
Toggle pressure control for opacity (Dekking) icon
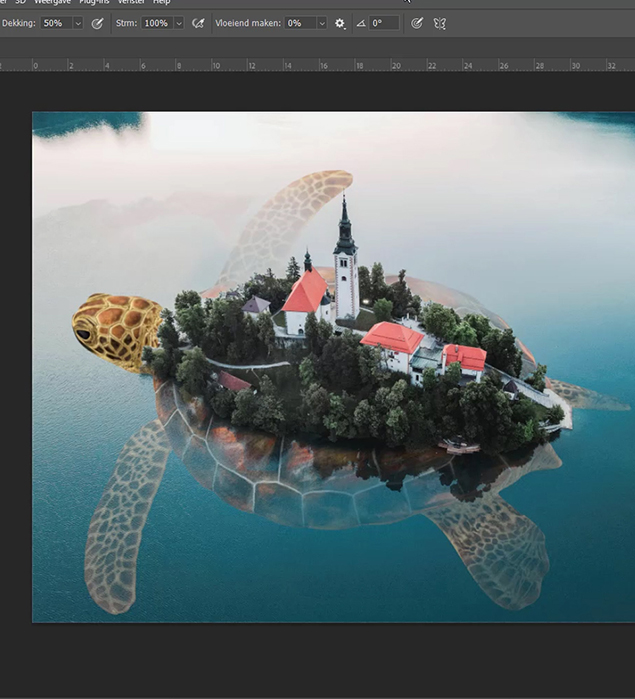tap(97, 23)
